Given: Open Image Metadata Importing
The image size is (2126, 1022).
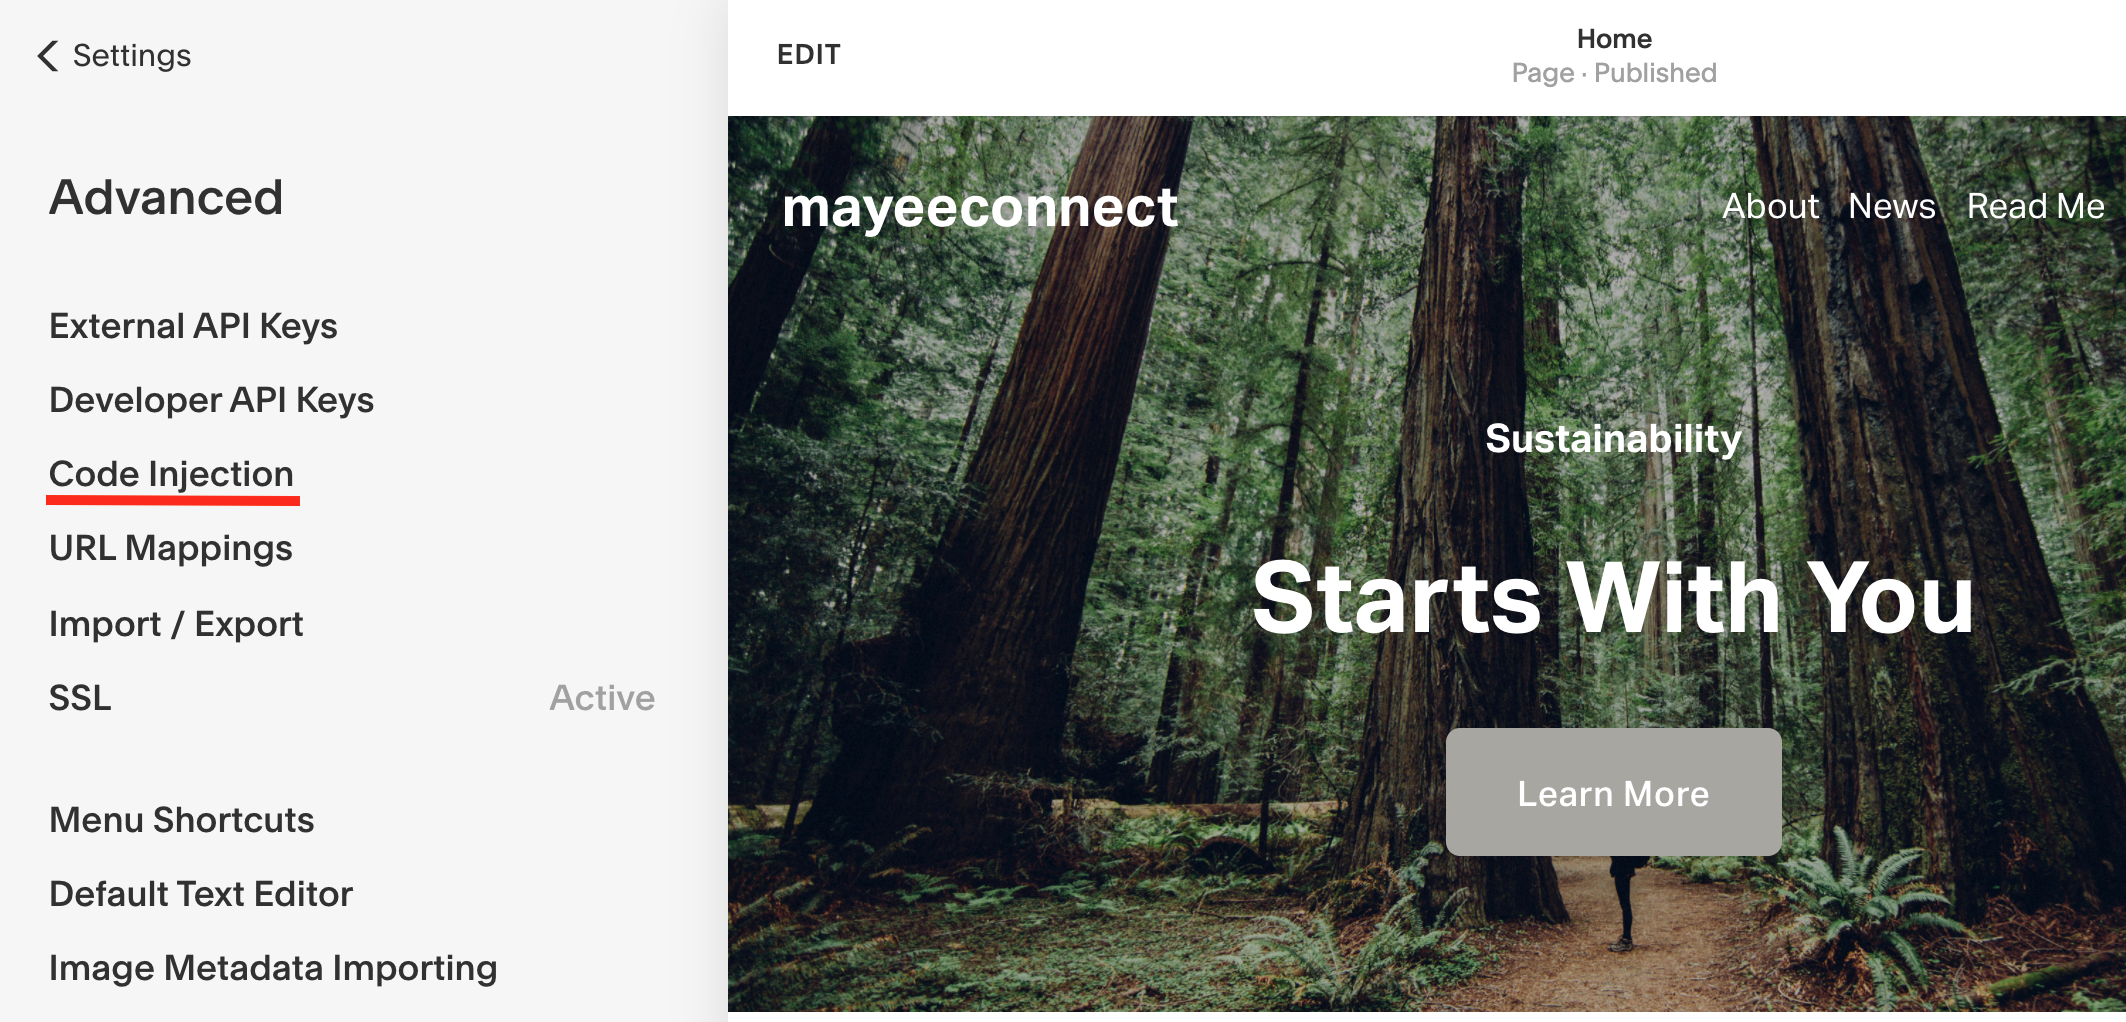Looking at the screenshot, I should (x=273, y=968).
